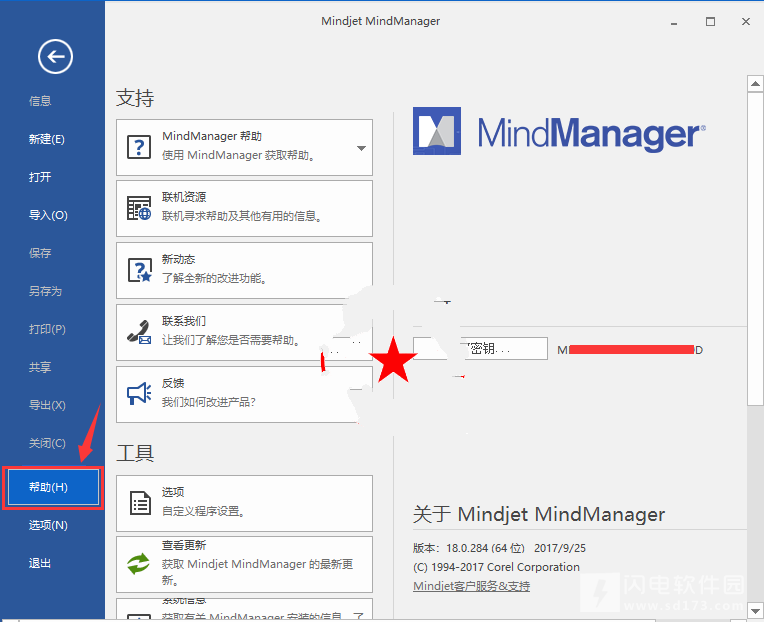Click the scrollbar up arrow
The width and height of the screenshot is (764, 622).
tap(755, 84)
